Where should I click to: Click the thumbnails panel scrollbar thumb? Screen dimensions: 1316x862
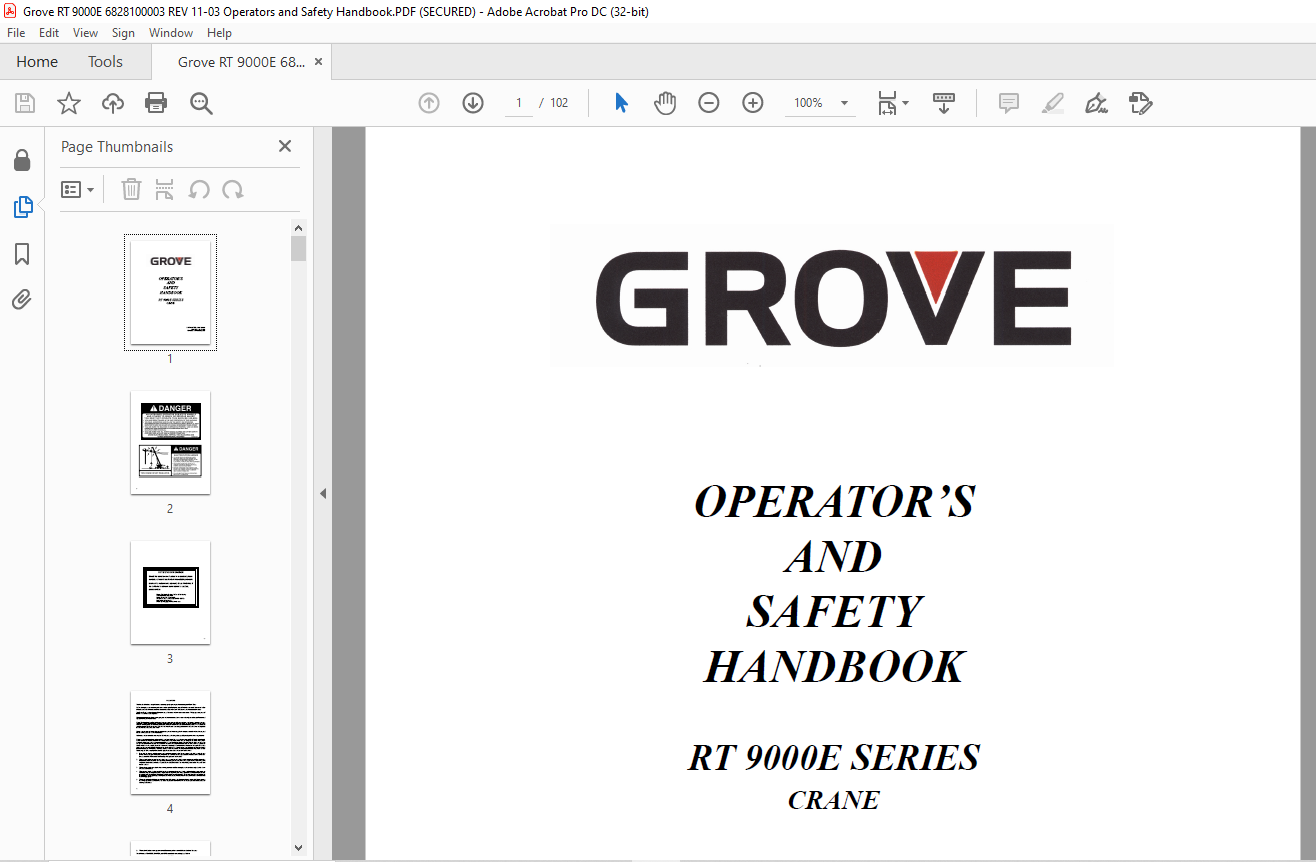pos(298,248)
